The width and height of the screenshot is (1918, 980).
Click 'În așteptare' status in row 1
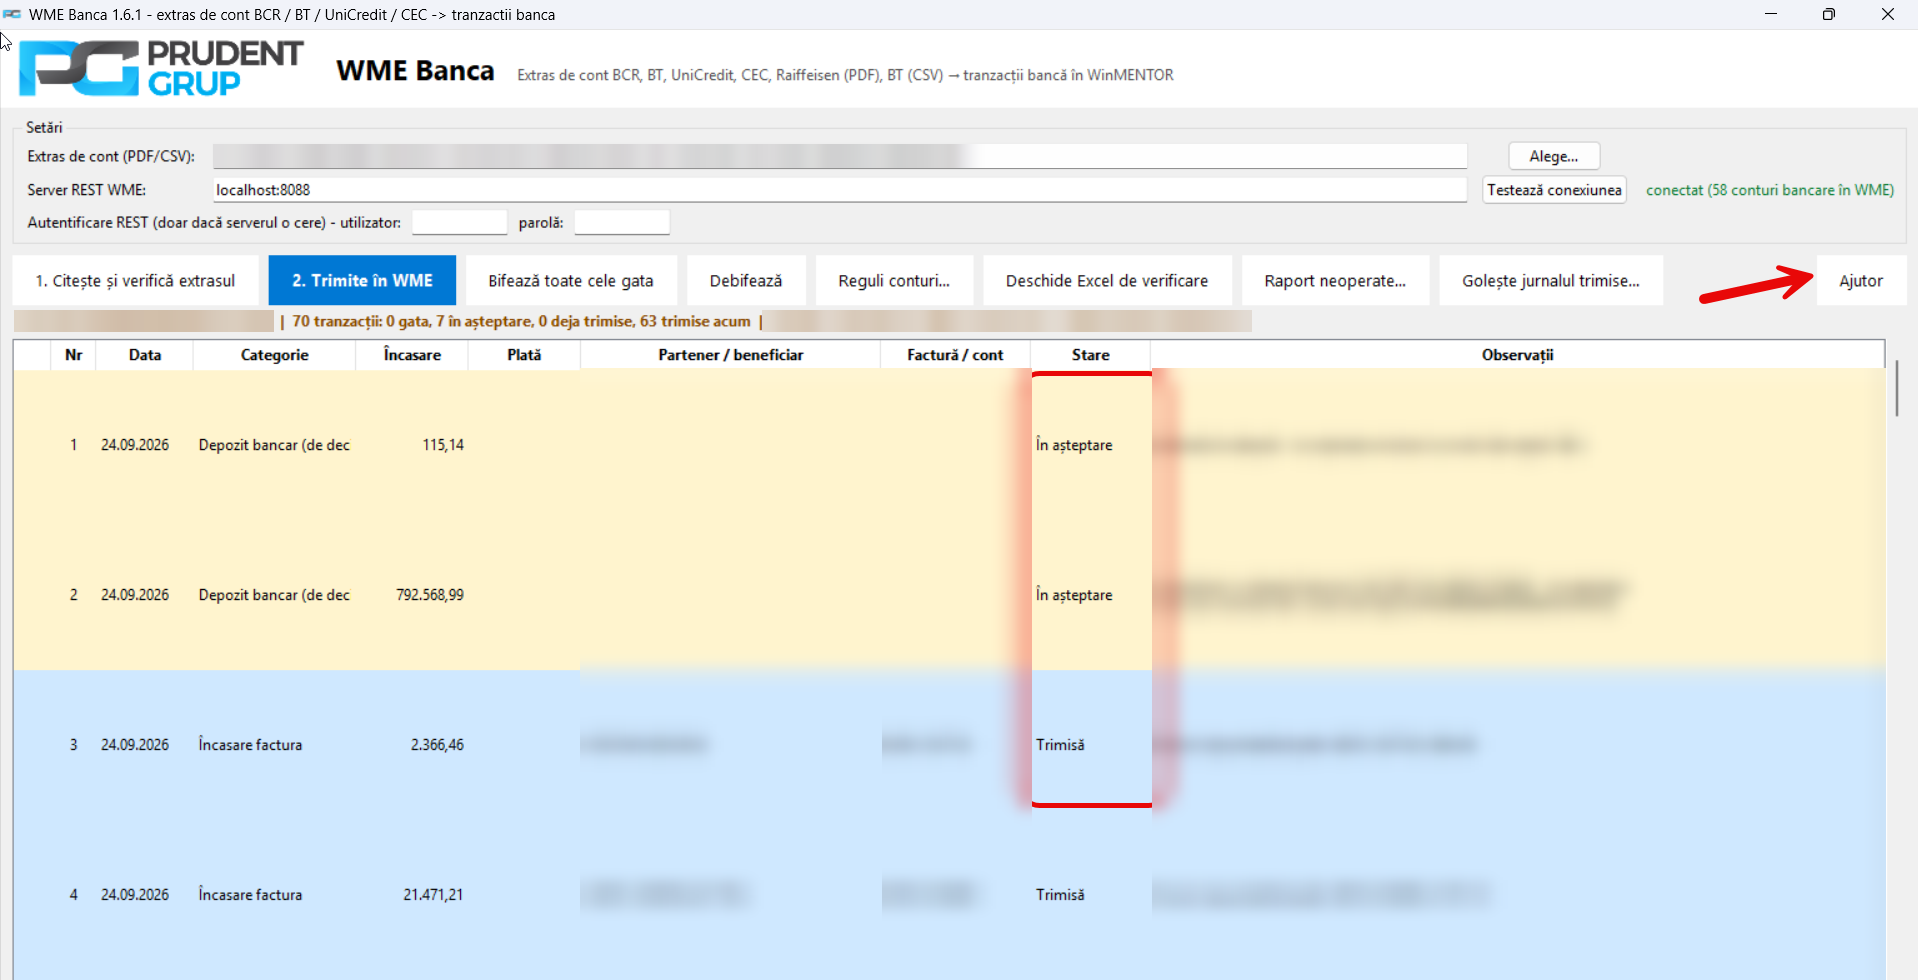(x=1074, y=445)
